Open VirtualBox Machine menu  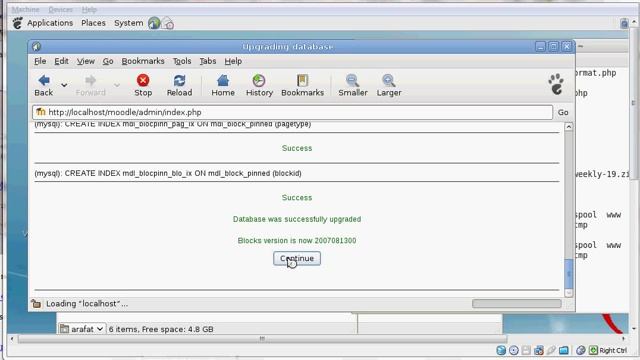tap(26, 9)
